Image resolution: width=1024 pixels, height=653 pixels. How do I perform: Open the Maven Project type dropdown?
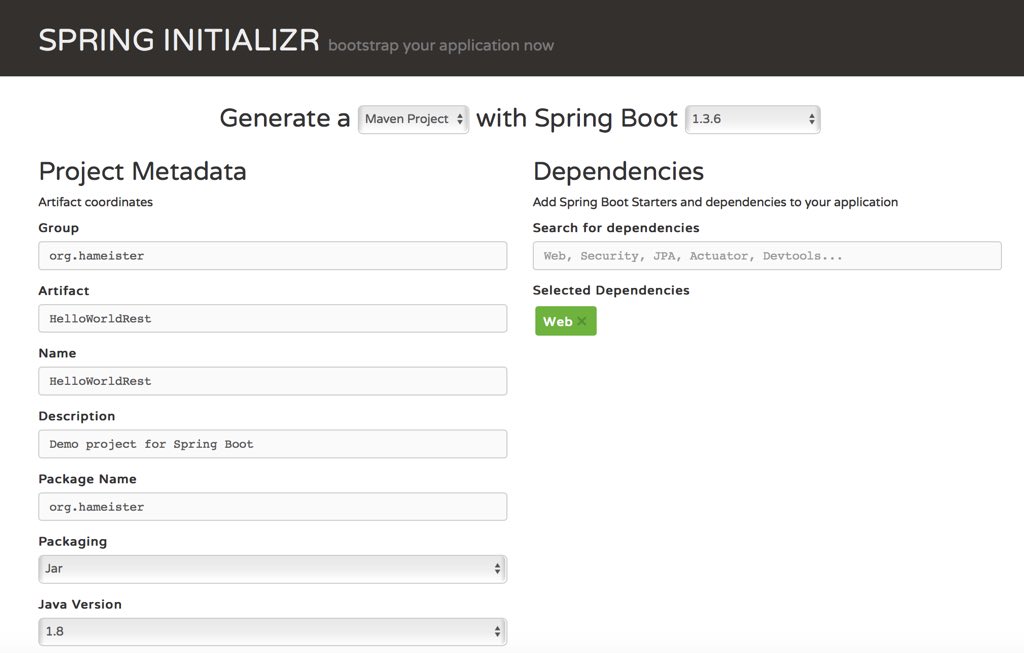click(413, 119)
